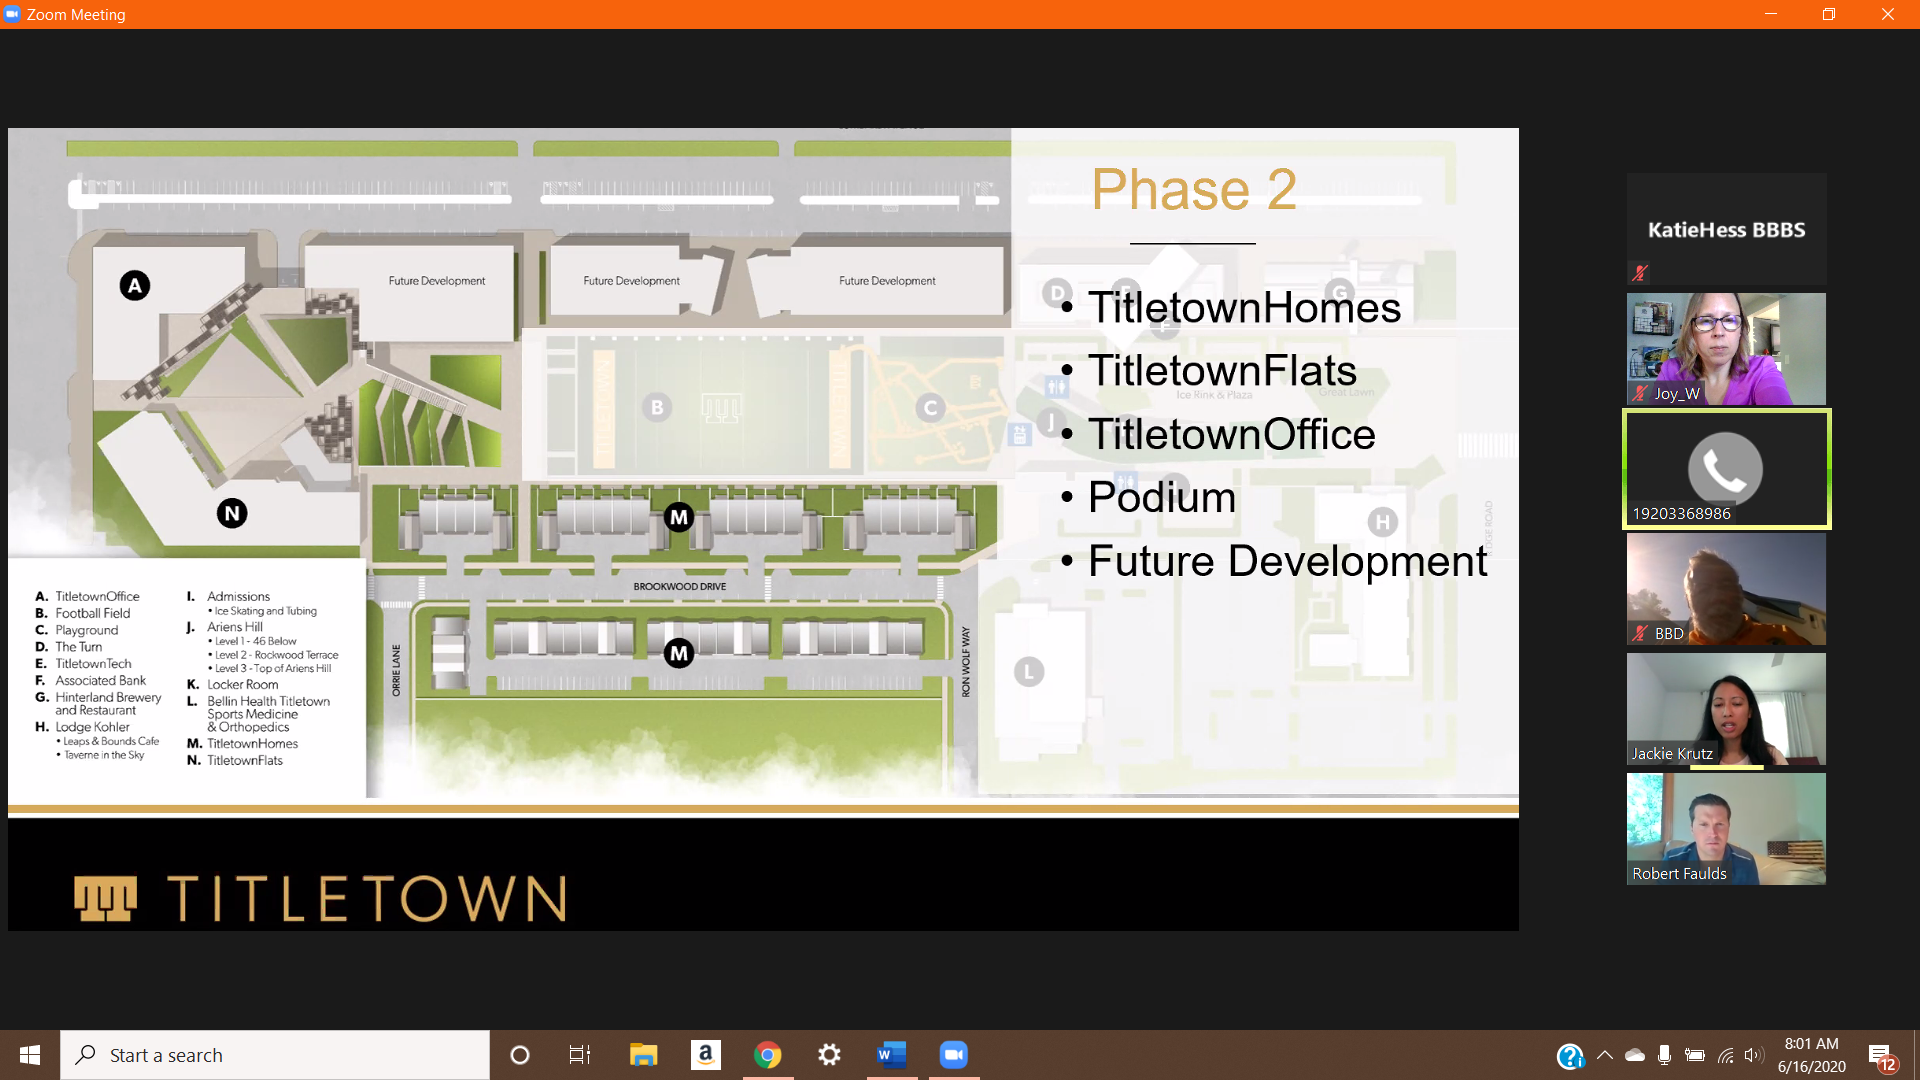The image size is (1920, 1080).
Task: Minimize the Zoom Meeting window
Action: click(1771, 14)
